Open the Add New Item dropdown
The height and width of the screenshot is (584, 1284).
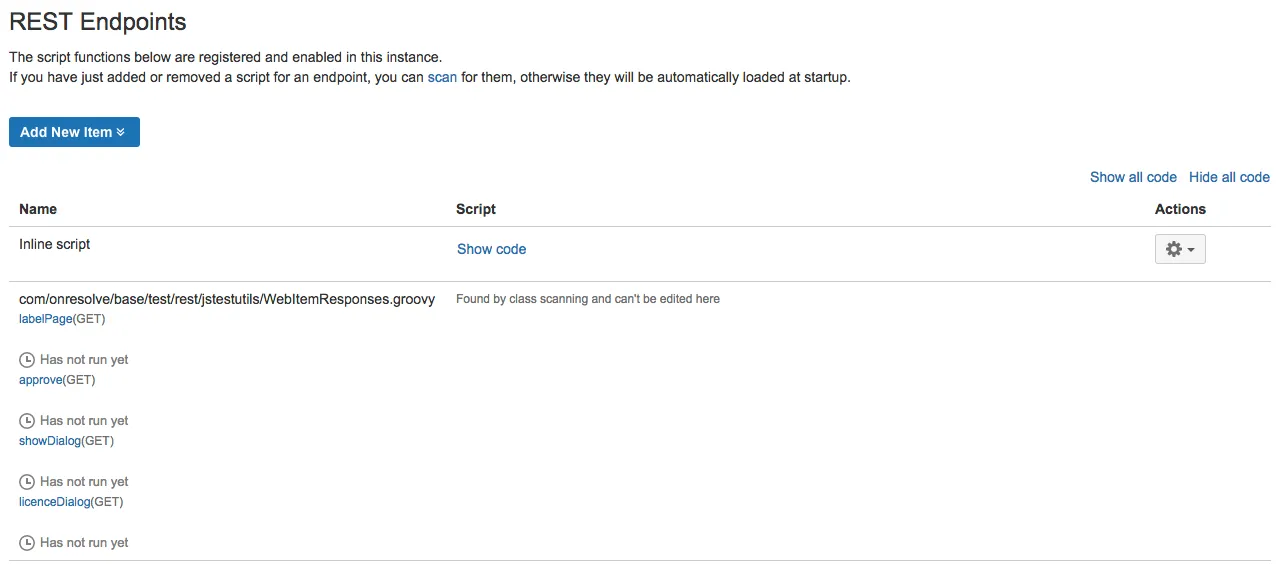(74, 132)
